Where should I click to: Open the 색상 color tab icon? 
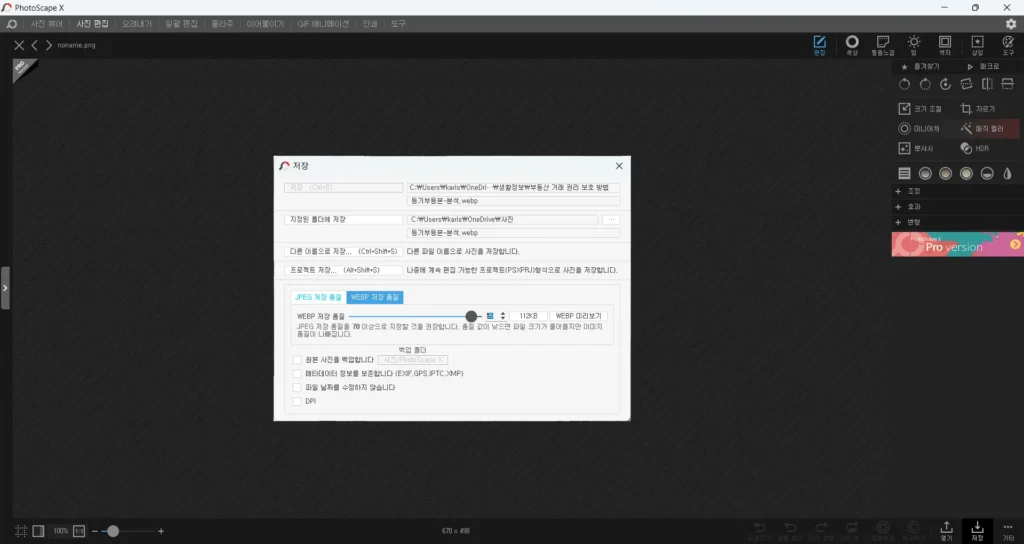pyautogui.click(x=852, y=45)
